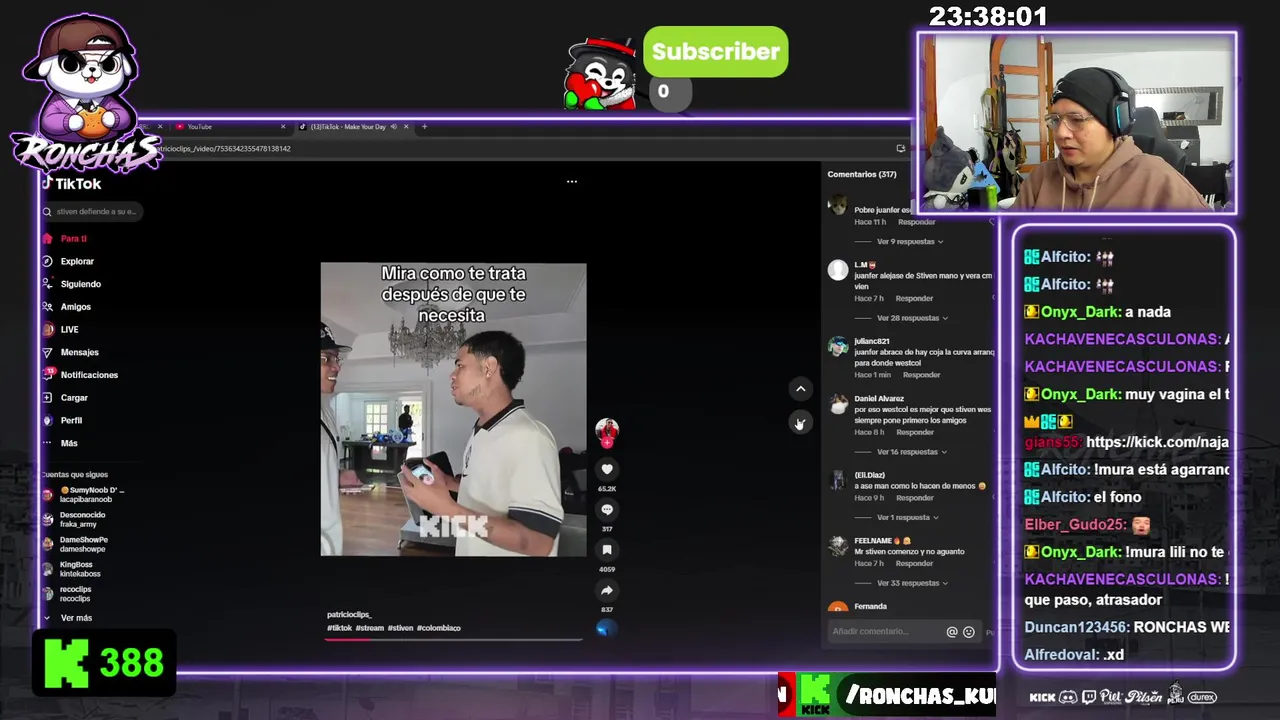1280x720 pixels.
Task: Open julianc821 commenter avatar
Action: click(838, 347)
